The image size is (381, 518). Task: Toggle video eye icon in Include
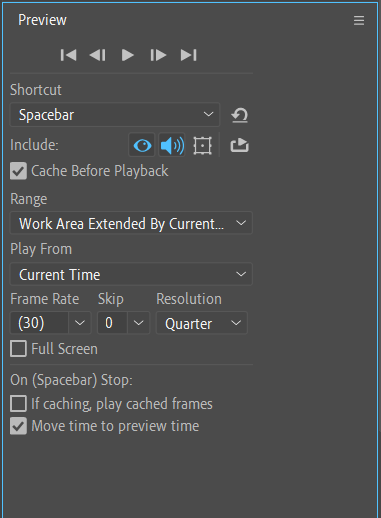click(x=142, y=145)
